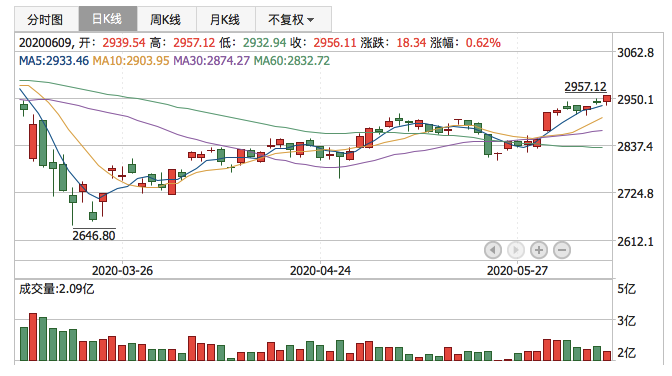The height and width of the screenshot is (376, 672).
Task: Zoom in with the plus icon
Action: click(539, 250)
